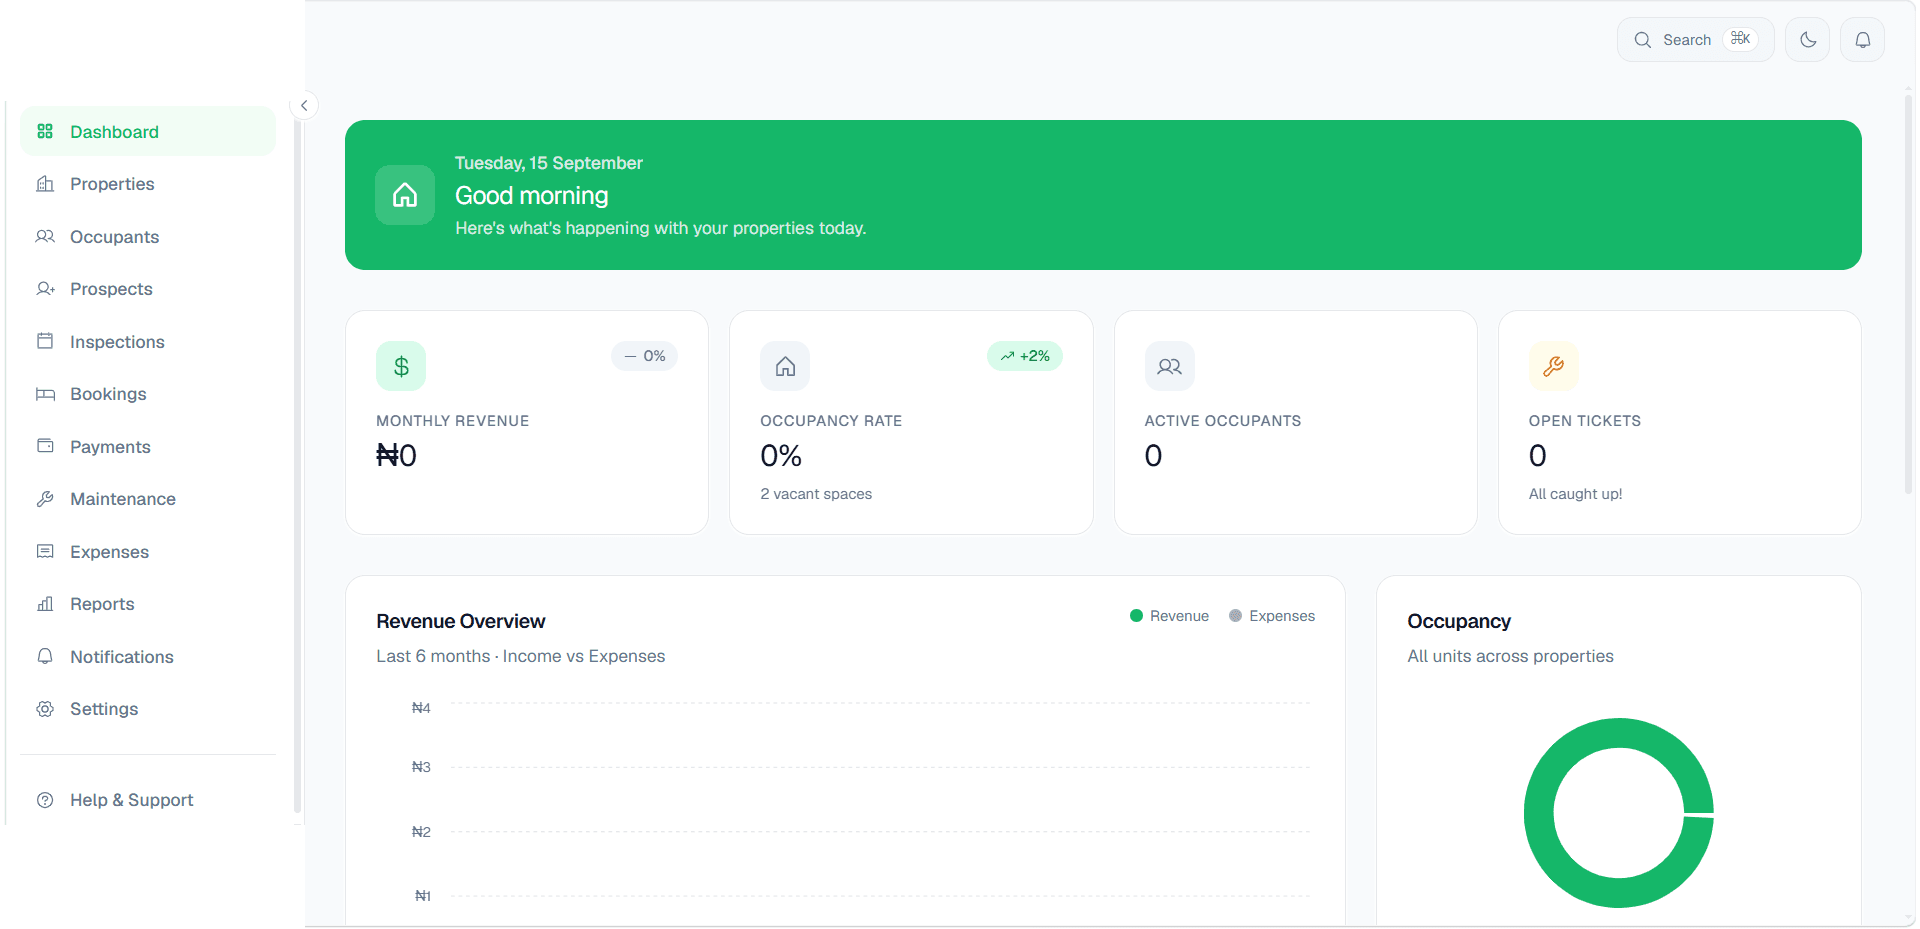Open Notifications from the sidebar
The image size is (1920, 929).
(x=148, y=656)
